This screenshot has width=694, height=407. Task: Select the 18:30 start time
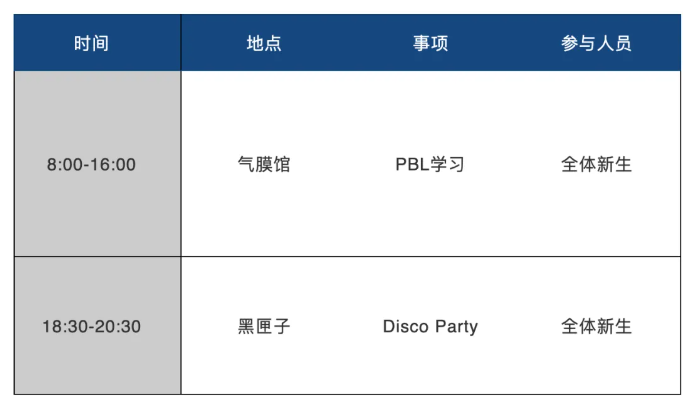(63, 327)
